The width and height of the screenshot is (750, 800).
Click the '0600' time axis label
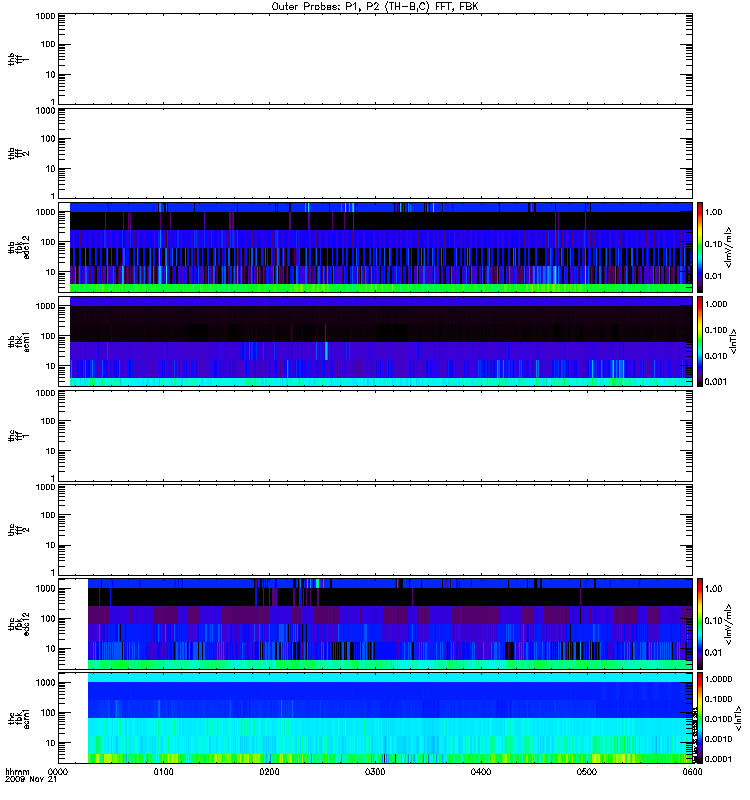[692, 772]
